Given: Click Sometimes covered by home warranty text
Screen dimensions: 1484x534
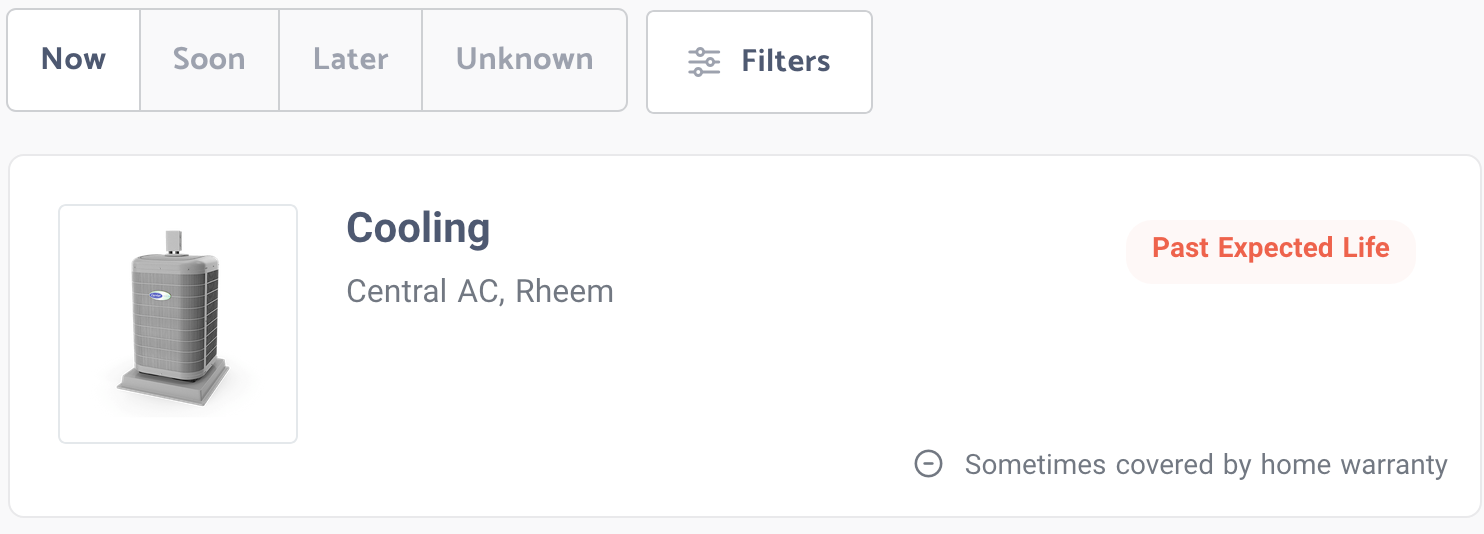Looking at the screenshot, I should (x=1206, y=465).
